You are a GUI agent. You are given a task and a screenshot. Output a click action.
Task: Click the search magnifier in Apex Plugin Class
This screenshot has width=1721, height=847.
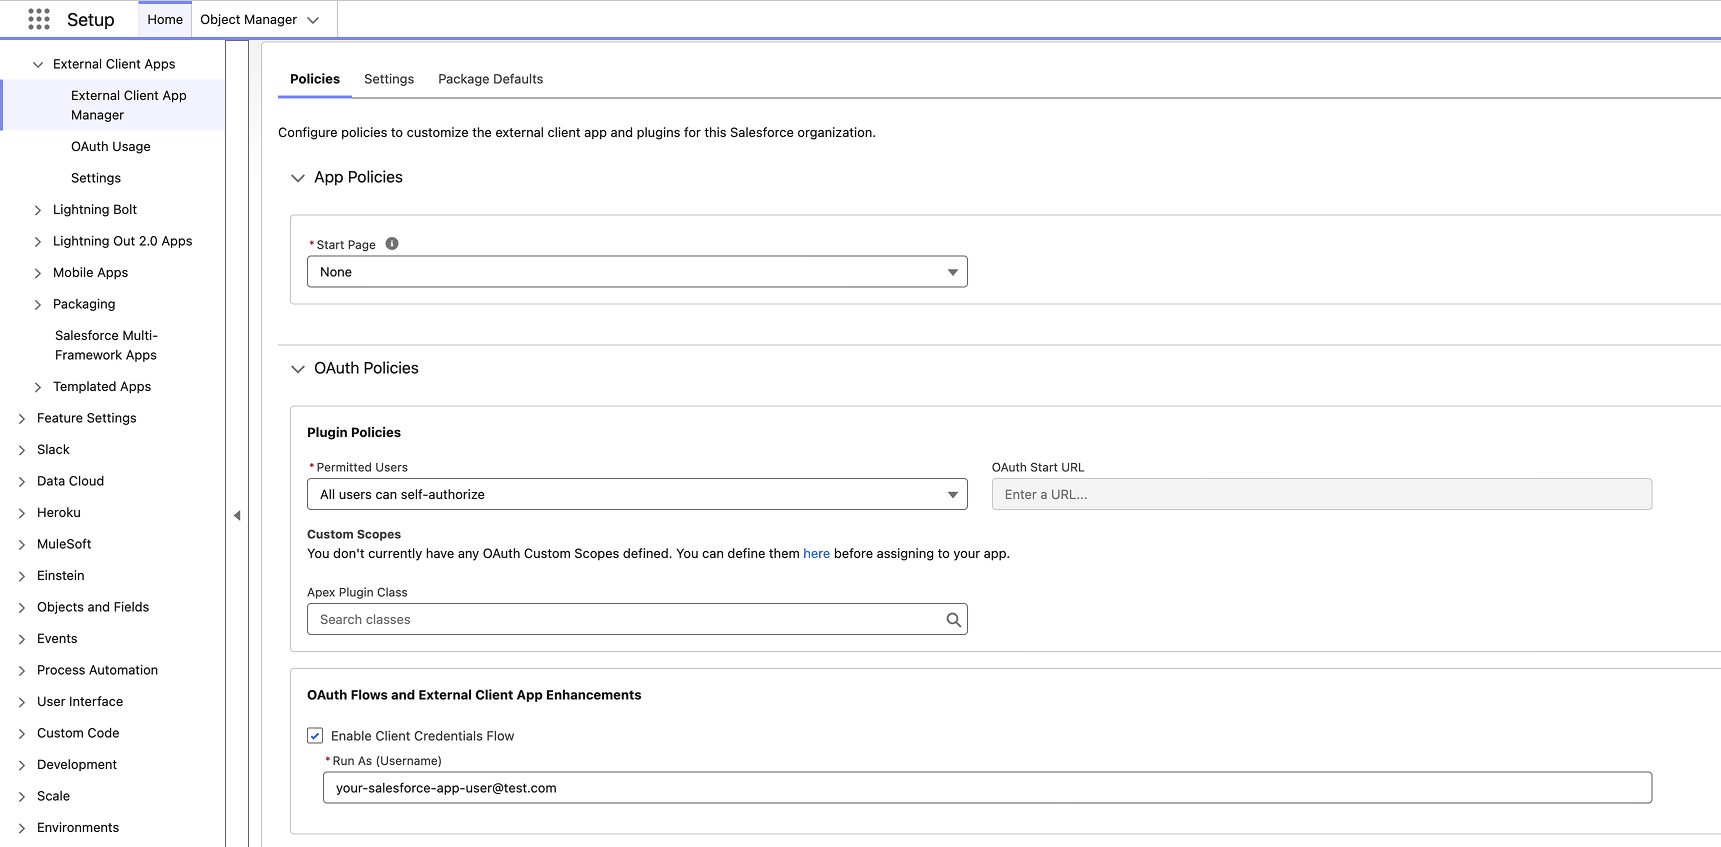click(x=953, y=620)
